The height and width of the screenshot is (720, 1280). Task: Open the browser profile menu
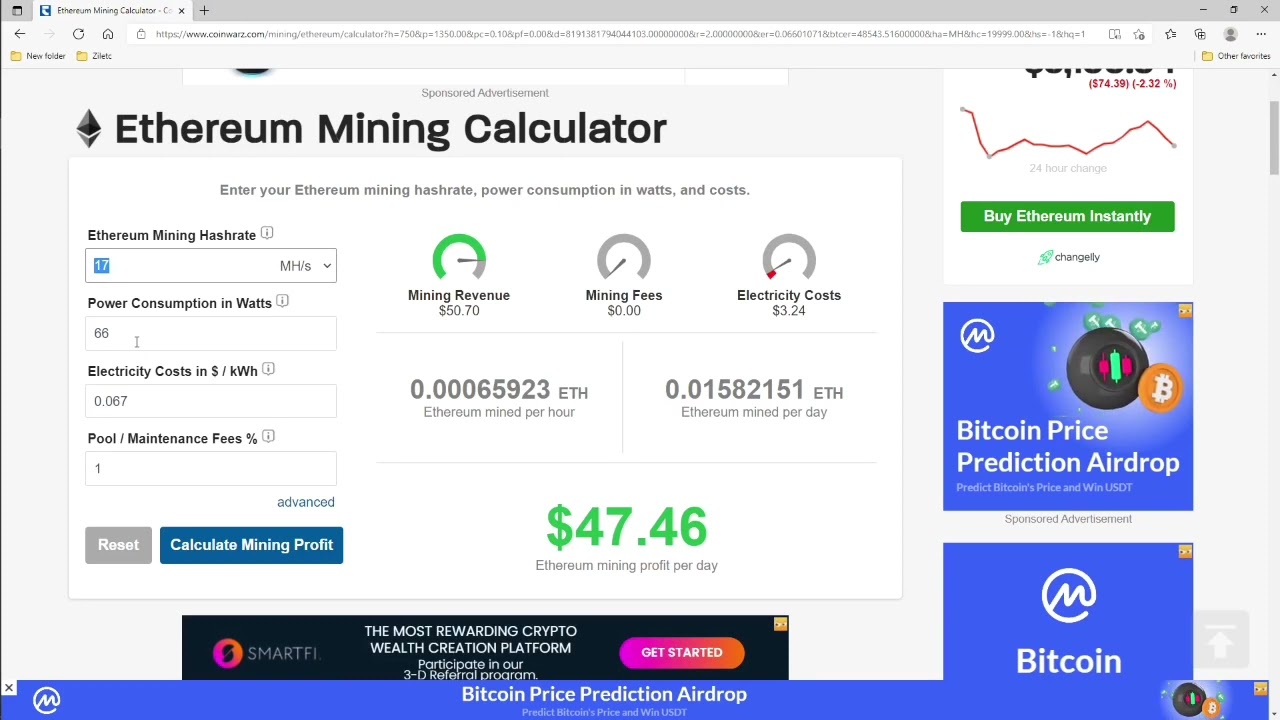(x=1231, y=34)
